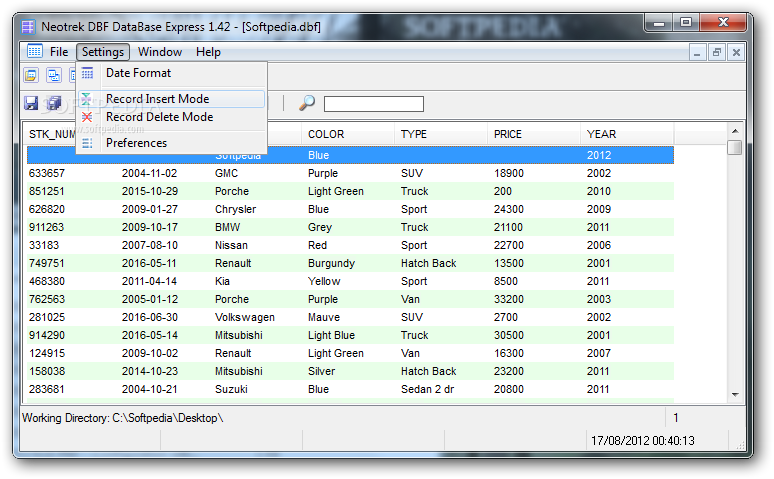Click Sedan 2 dr type cell
The width and height of the screenshot is (774, 479).
[x=427, y=390]
